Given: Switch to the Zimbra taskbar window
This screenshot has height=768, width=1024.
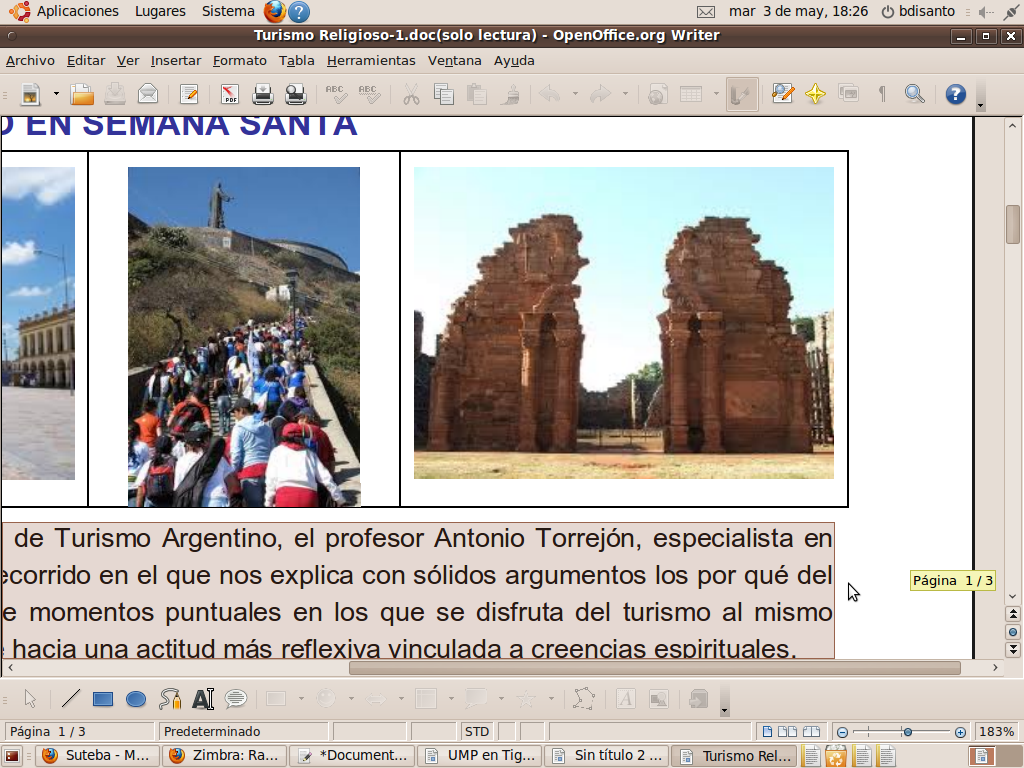Looking at the screenshot, I should coord(224,755).
